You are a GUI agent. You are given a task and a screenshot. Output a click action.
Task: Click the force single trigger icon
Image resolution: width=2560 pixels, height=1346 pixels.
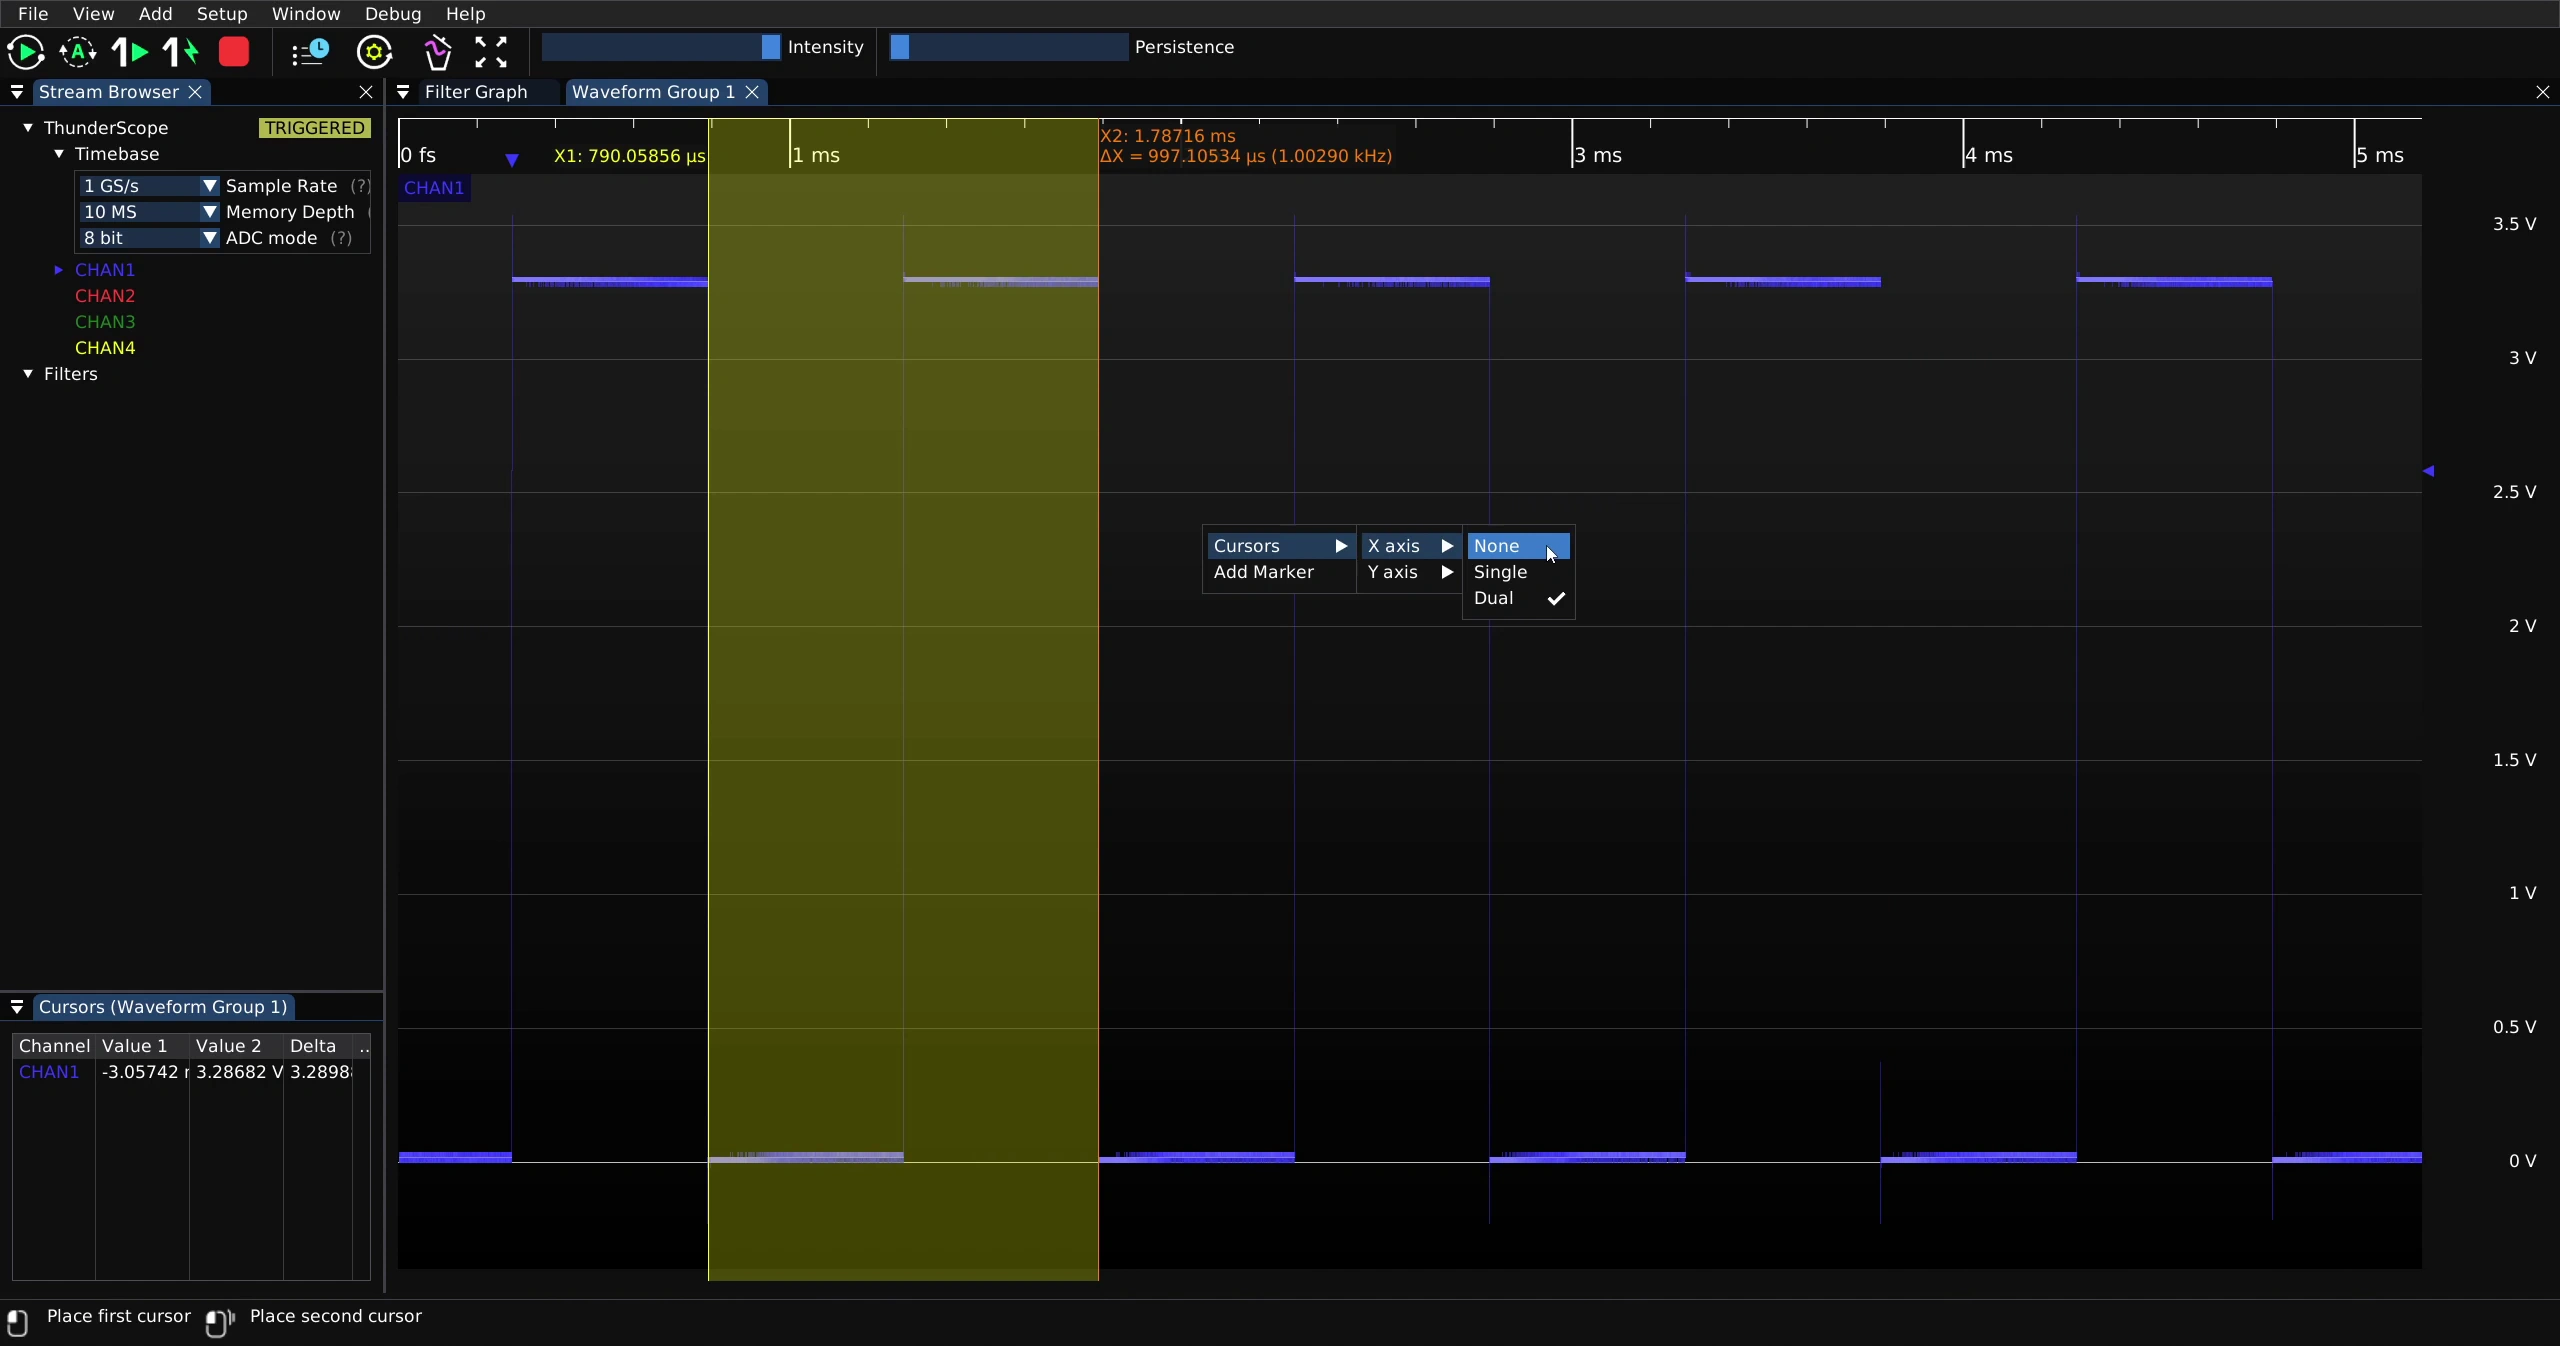point(181,52)
